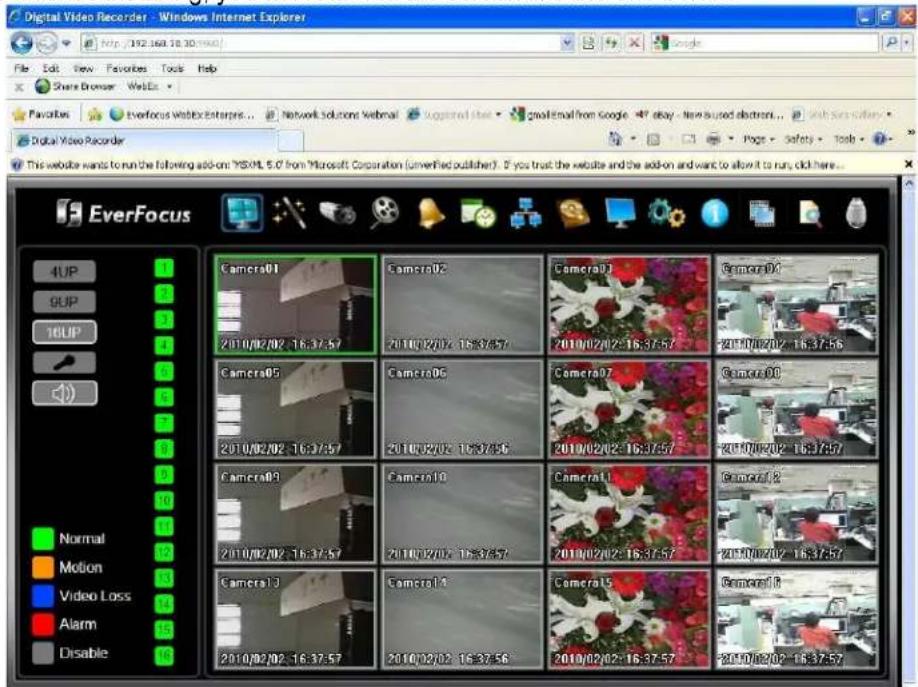Open the network settings icon

(x=526, y=213)
